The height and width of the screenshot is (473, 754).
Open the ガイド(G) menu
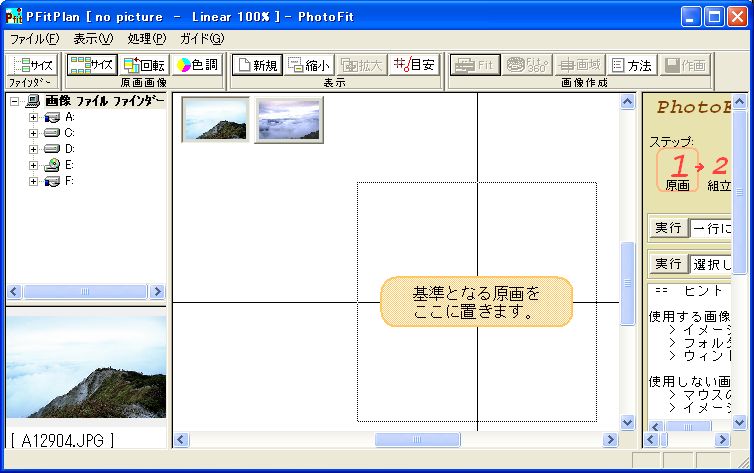coord(201,39)
